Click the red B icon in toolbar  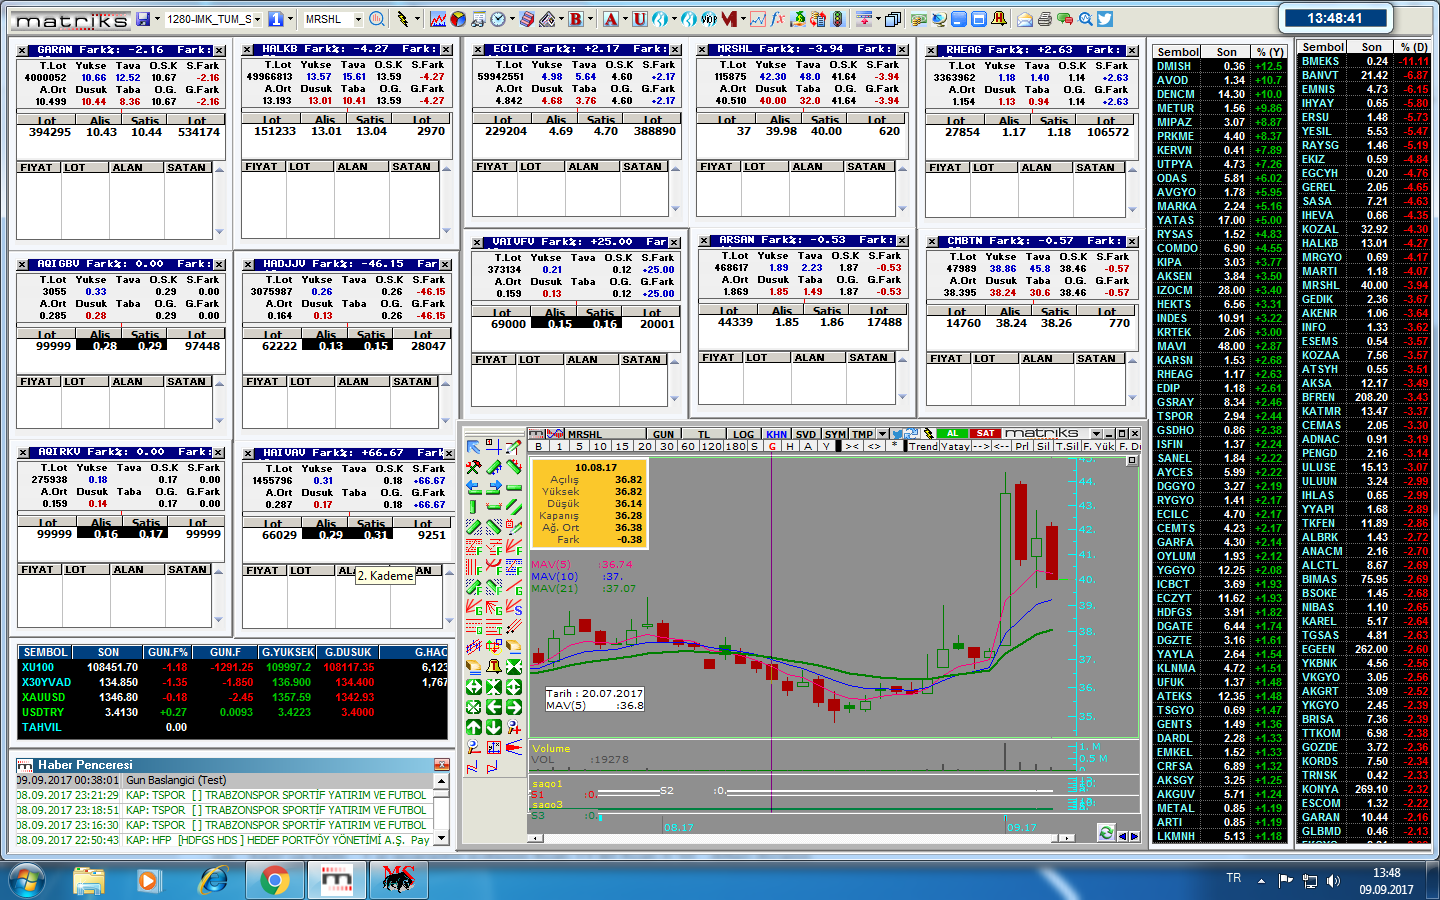tap(576, 19)
